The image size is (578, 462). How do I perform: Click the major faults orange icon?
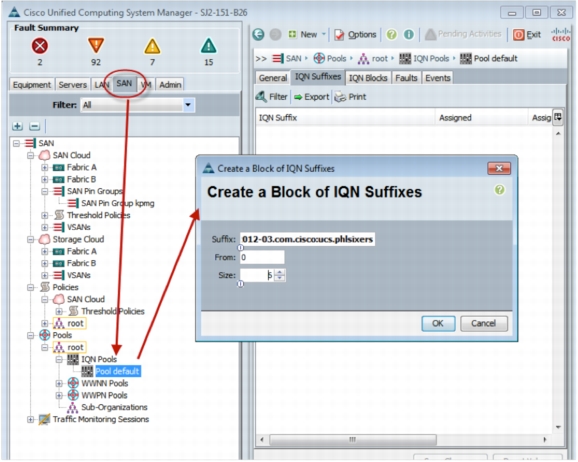pyautogui.click(x=96, y=46)
